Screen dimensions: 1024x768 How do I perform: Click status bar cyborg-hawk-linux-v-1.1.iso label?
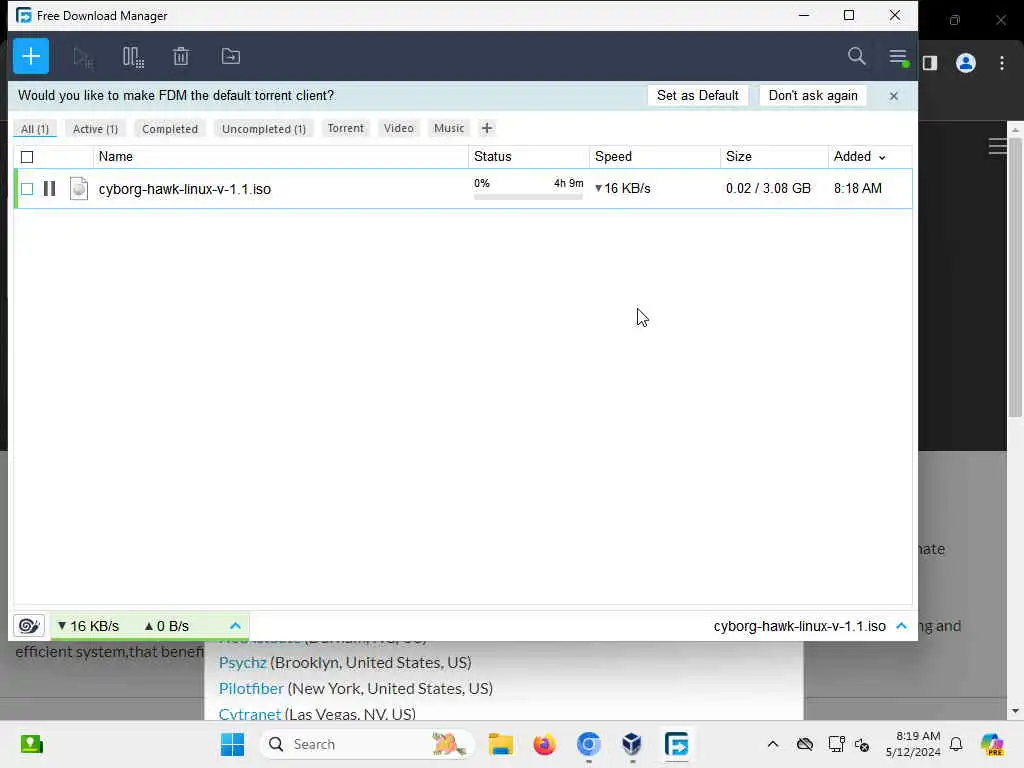point(799,626)
